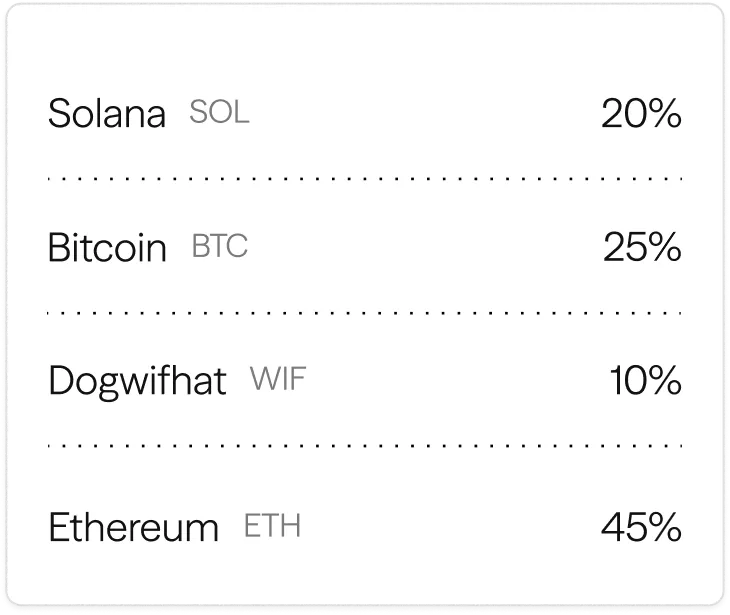The width and height of the screenshot is (730, 615).
Task: Select Bitcoin's 25% allocation value
Action: point(641,248)
